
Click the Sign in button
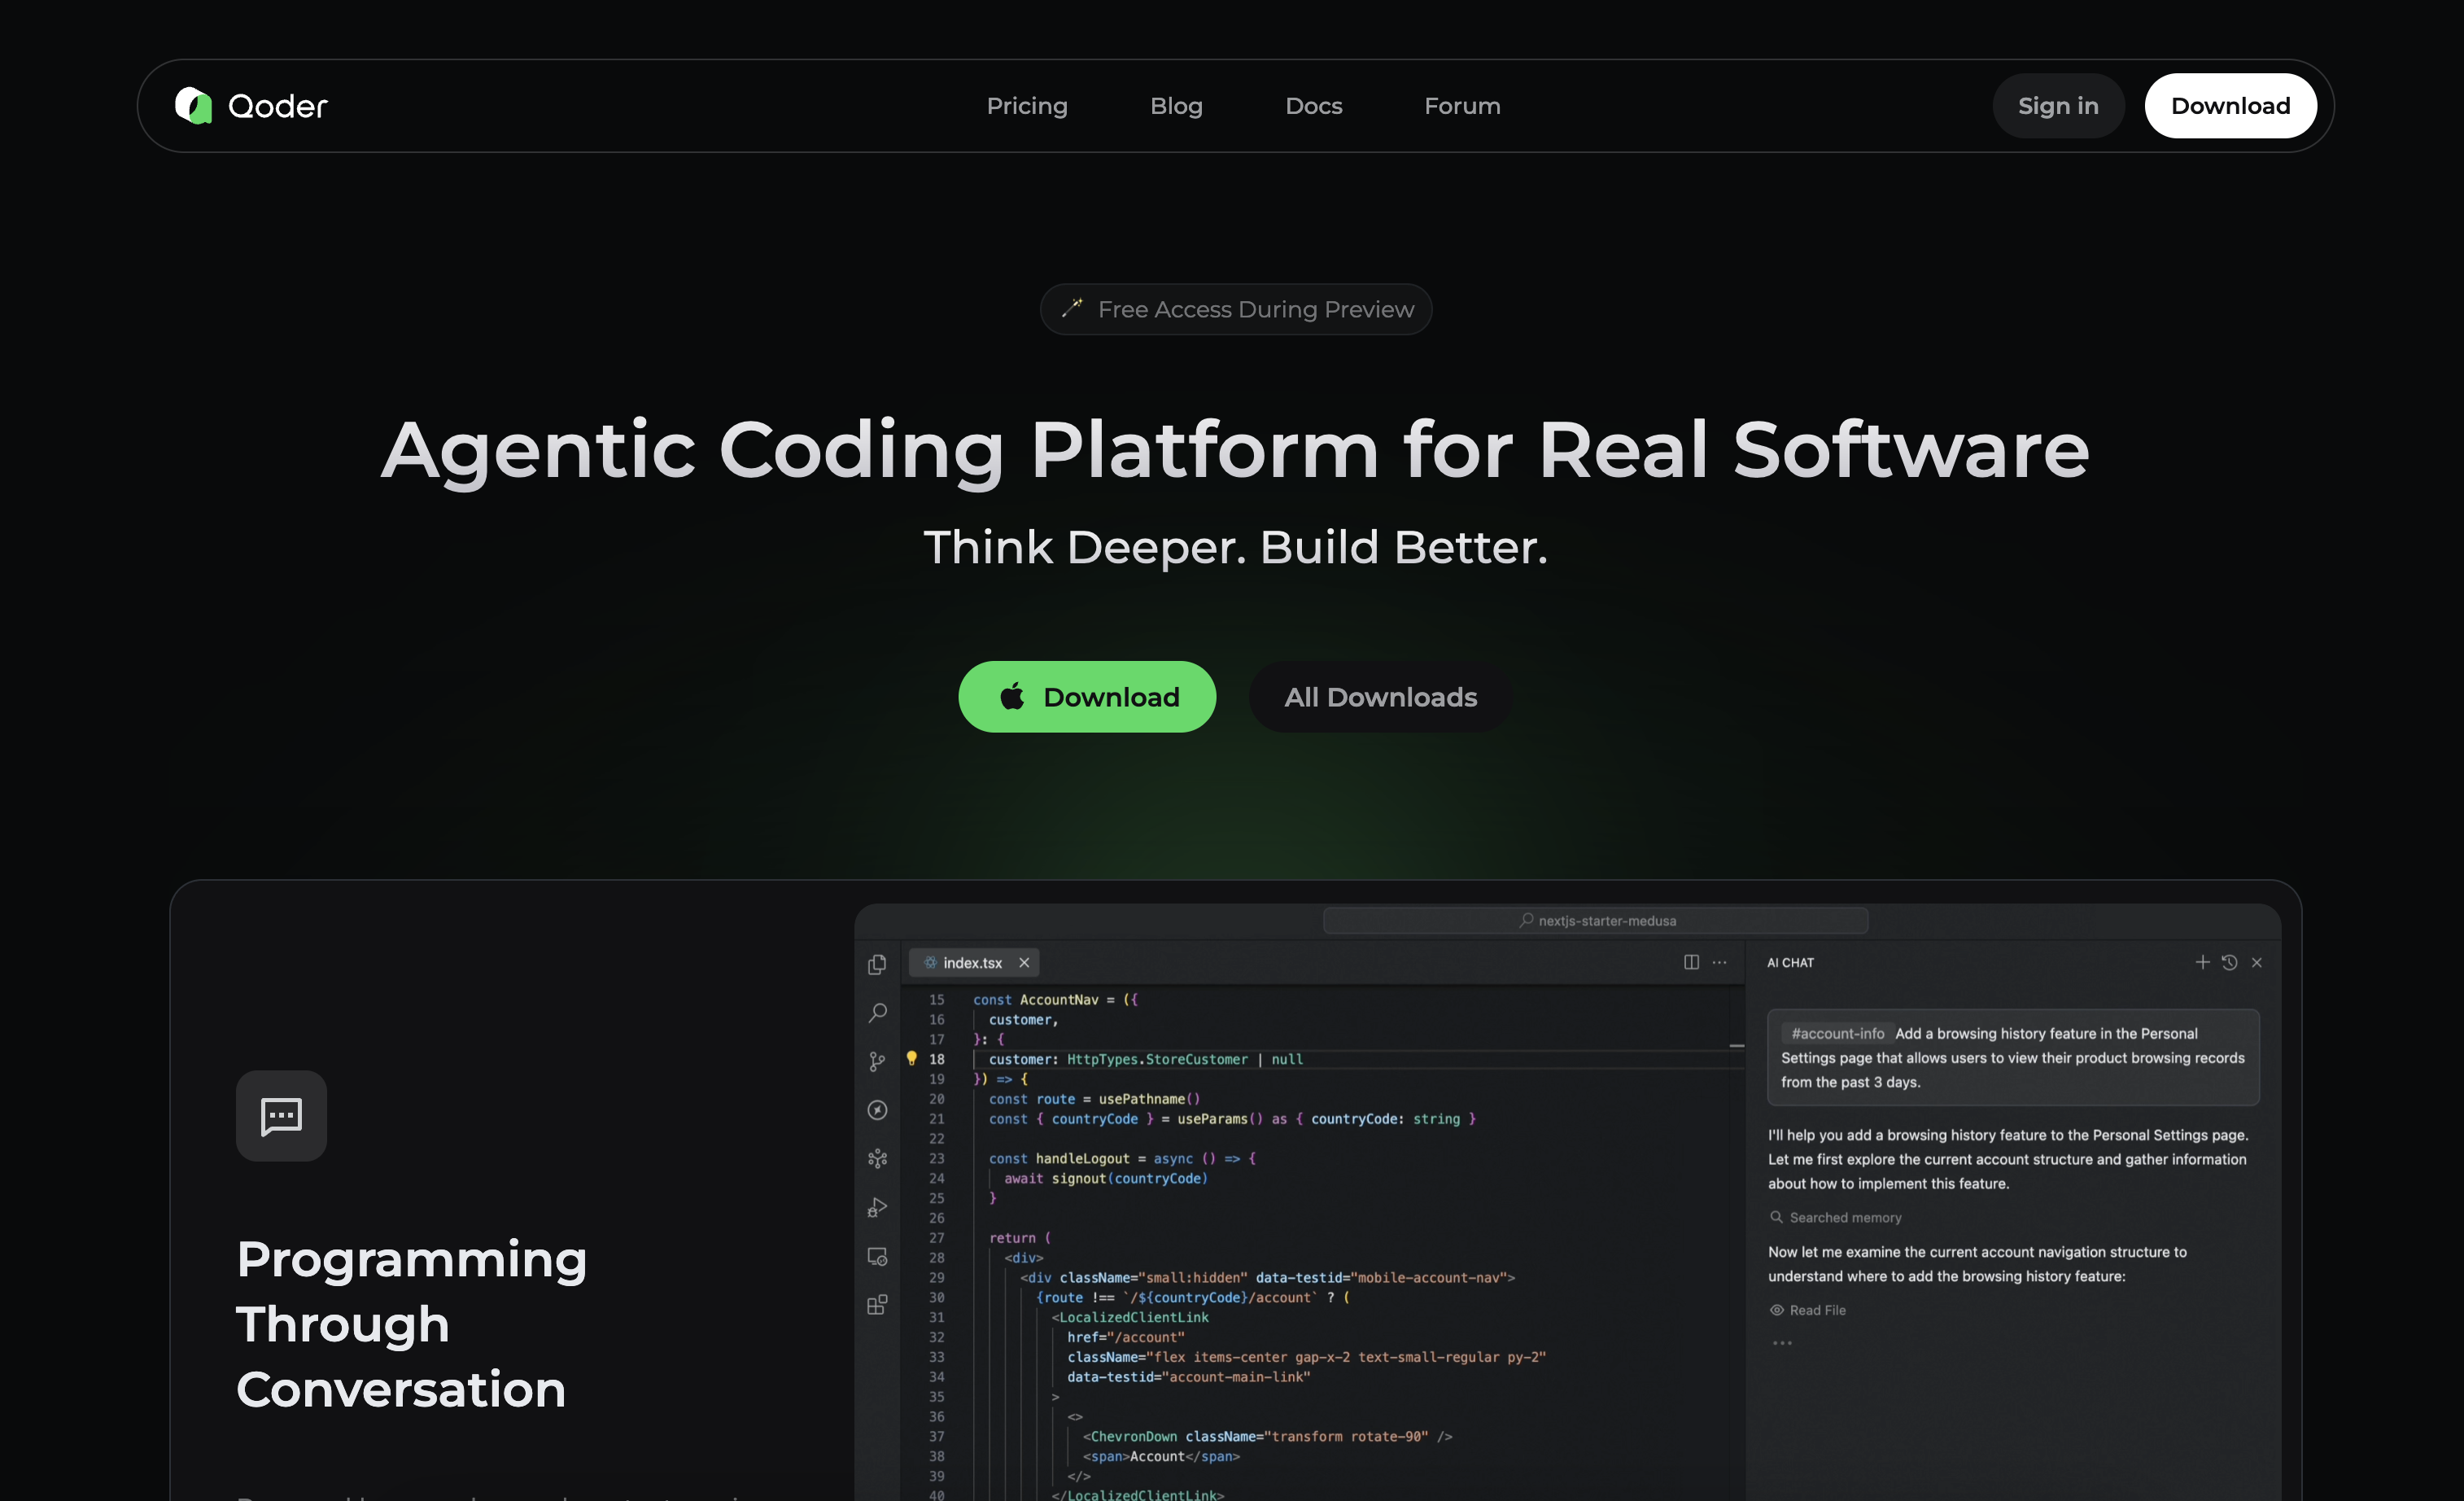coord(2057,106)
